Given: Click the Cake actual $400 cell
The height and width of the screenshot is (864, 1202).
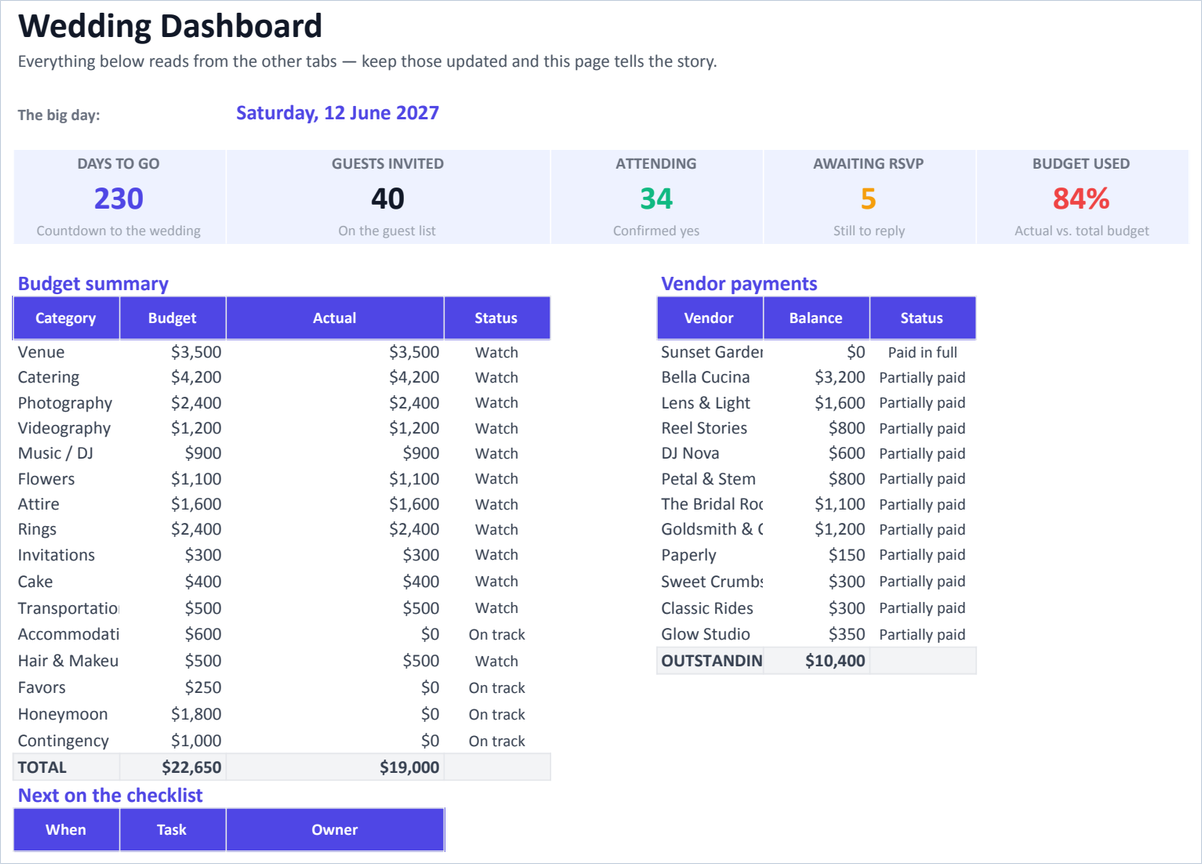Looking at the screenshot, I should 334,581.
